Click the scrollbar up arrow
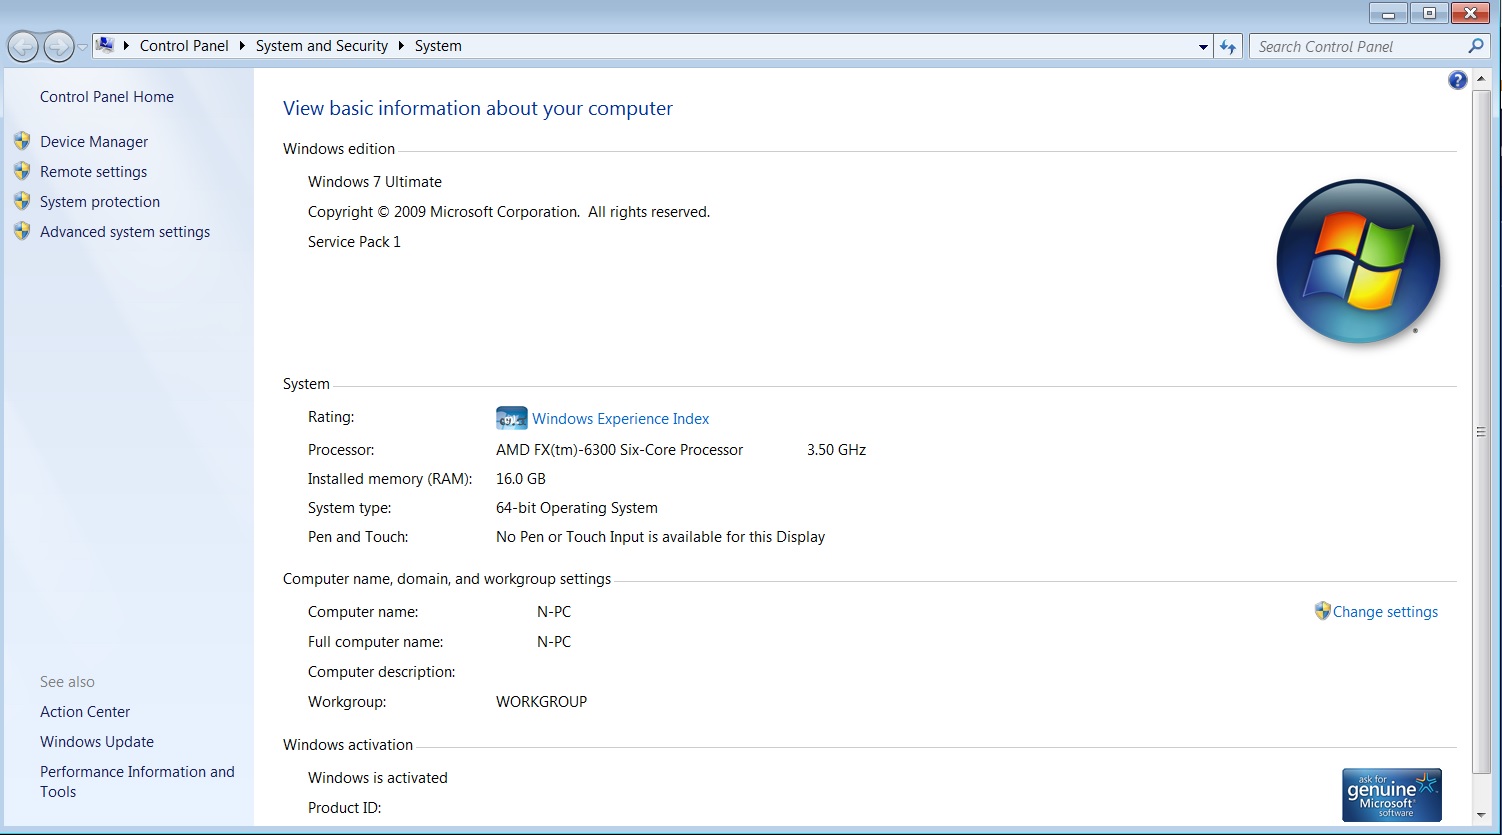Screen dimensions: 1502x835 pos(1481,78)
